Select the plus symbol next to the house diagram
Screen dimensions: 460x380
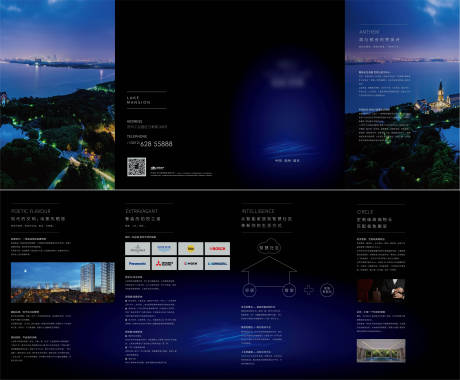309,290
